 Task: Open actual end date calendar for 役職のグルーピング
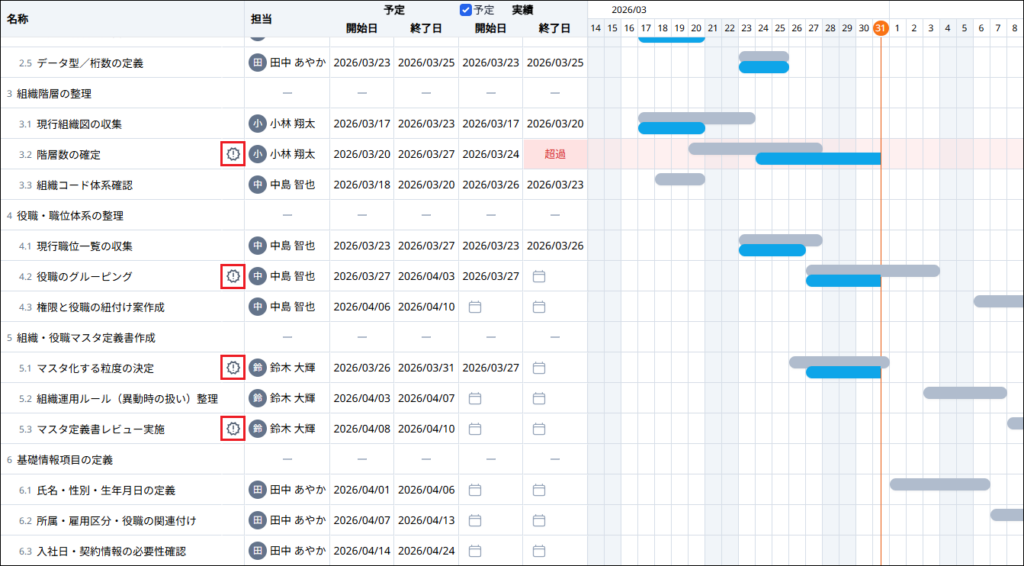[x=538, y=276]
